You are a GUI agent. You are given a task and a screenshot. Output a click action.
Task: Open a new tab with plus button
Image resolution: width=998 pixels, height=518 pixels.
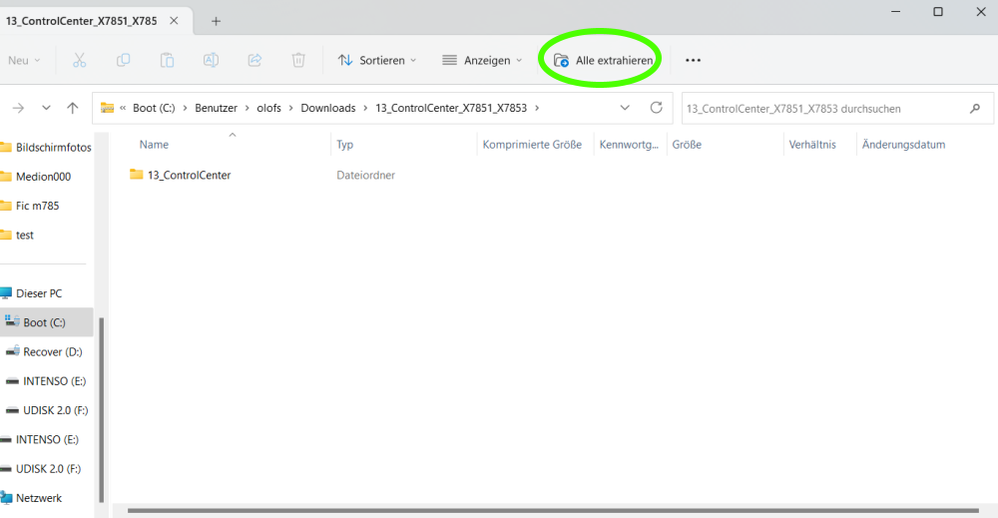point(216,21)
